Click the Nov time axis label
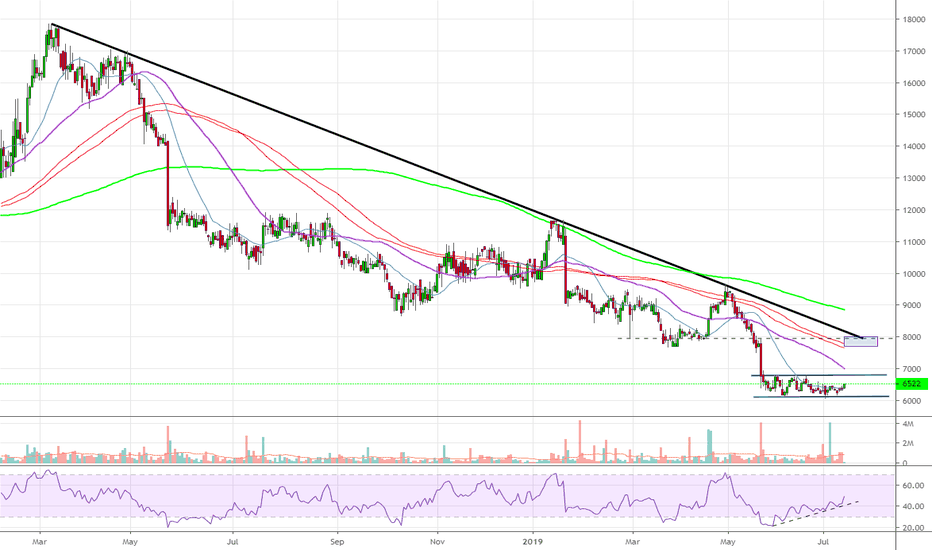The height and width of the screenshot is (550, 932). pos(437,542)
